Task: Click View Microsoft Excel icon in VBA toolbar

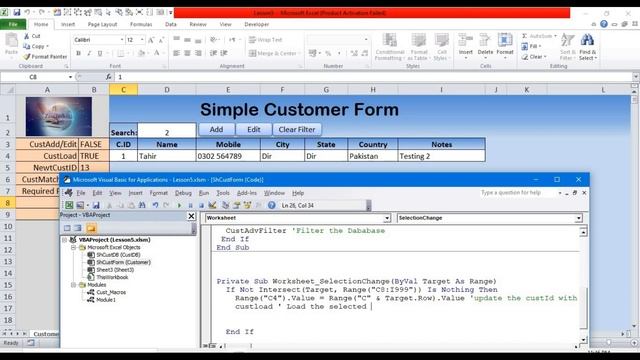Action: coord(69,205)
